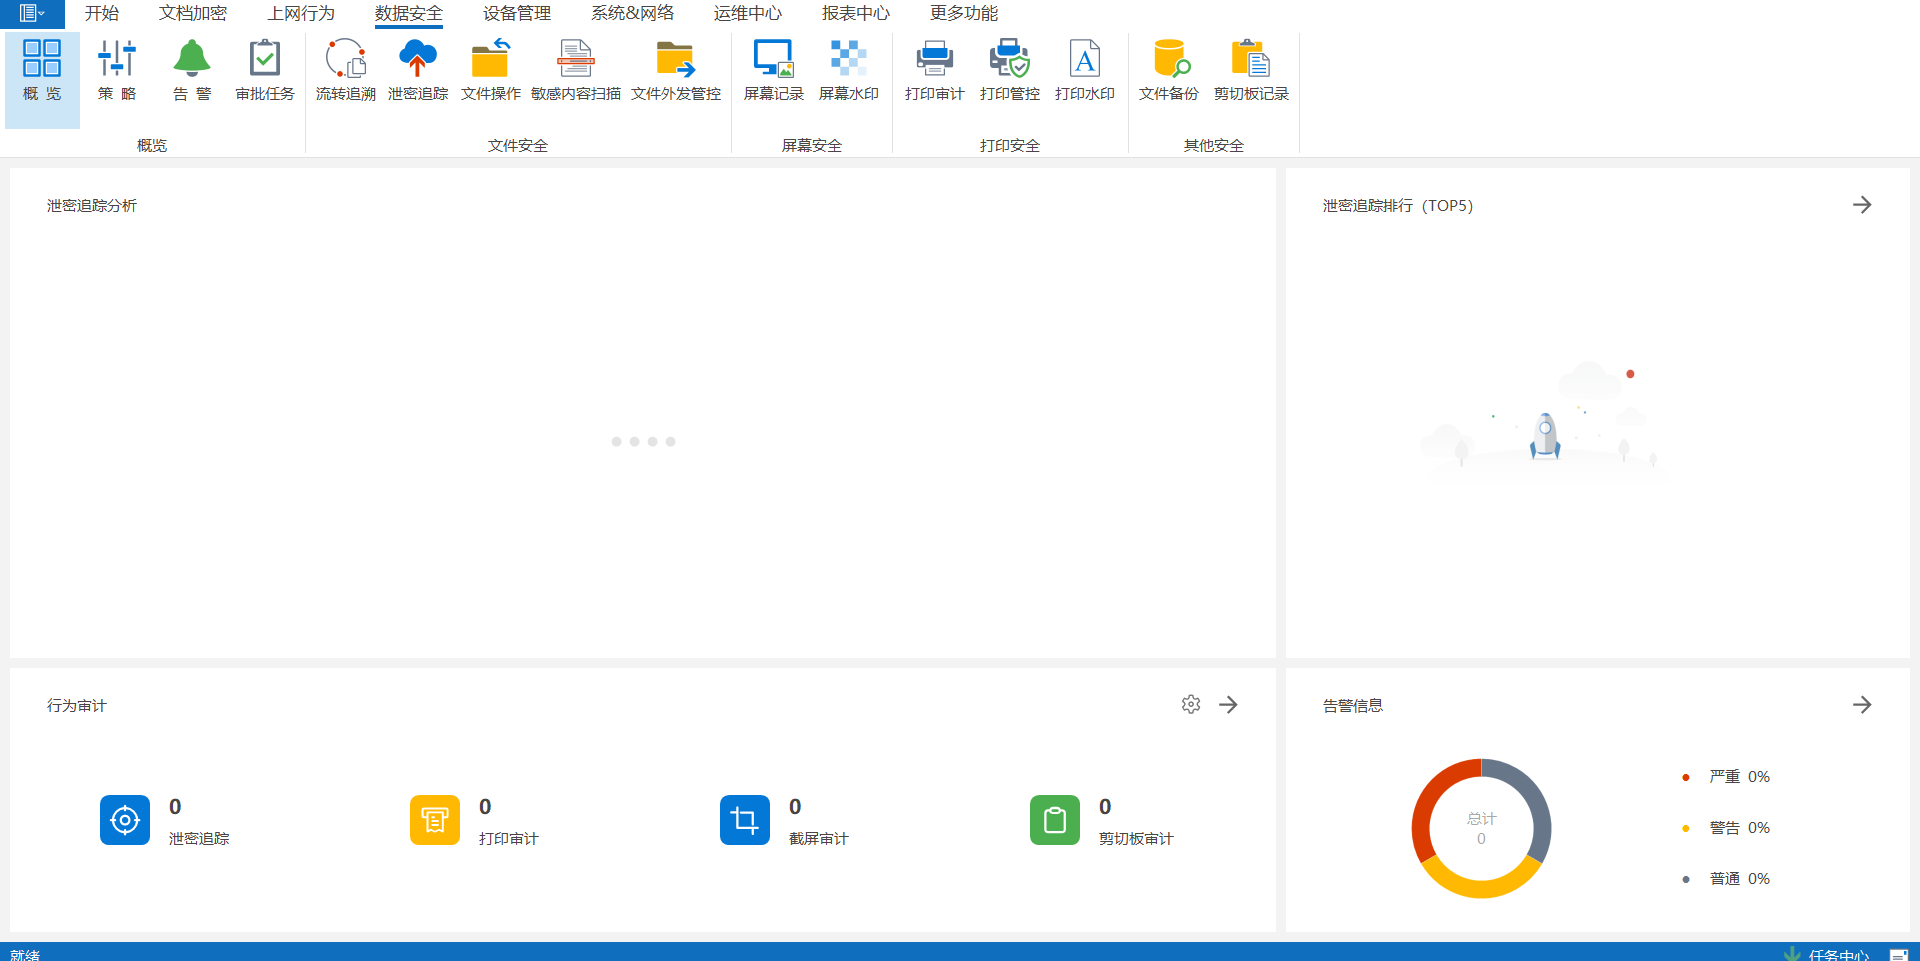Click the 泄密追踪分析 panel title
The image size is (1920, 961).
point(92,206)
